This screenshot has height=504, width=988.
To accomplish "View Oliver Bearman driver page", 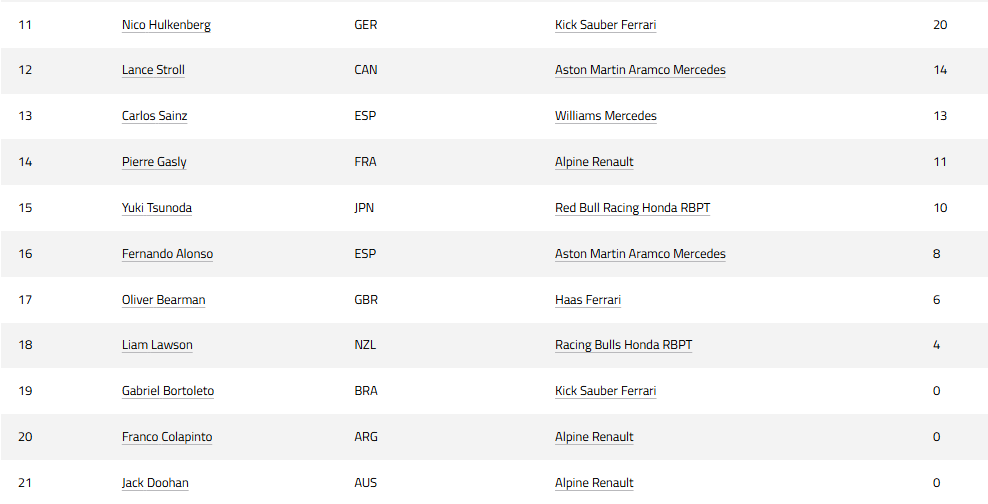I will tap(164, 300).
